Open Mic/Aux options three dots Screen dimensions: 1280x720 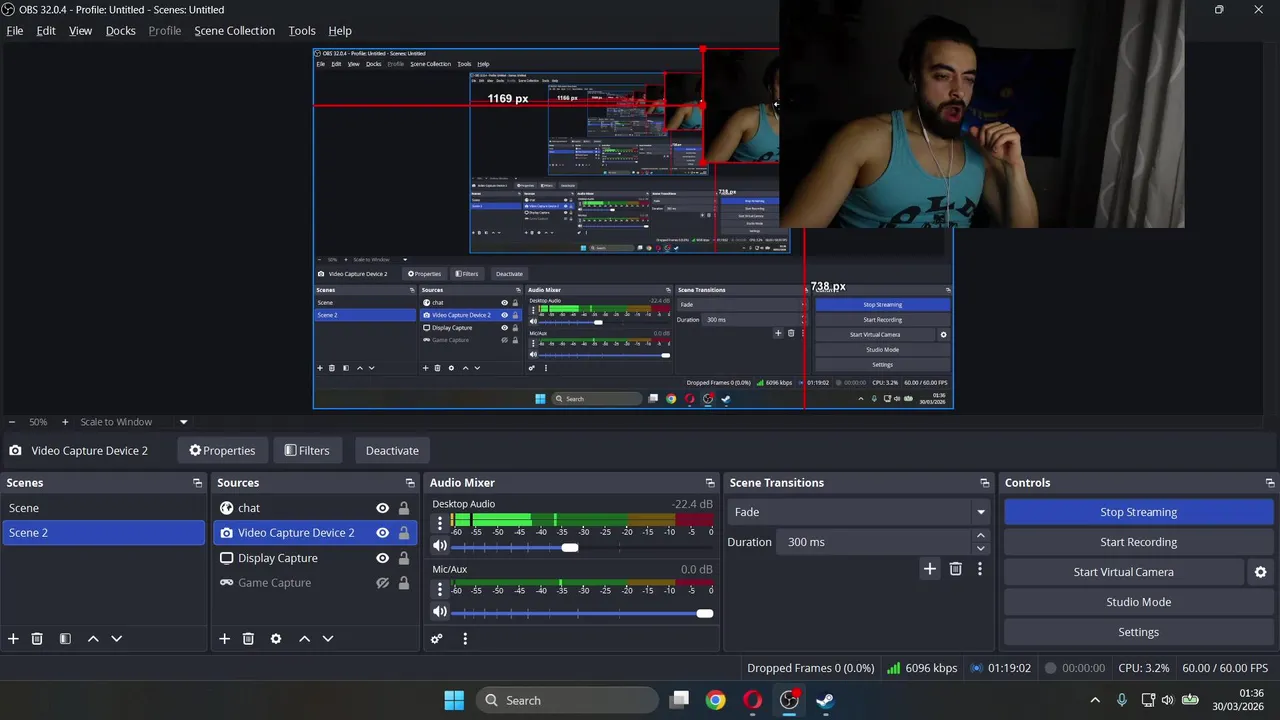(x=439, y=589)
